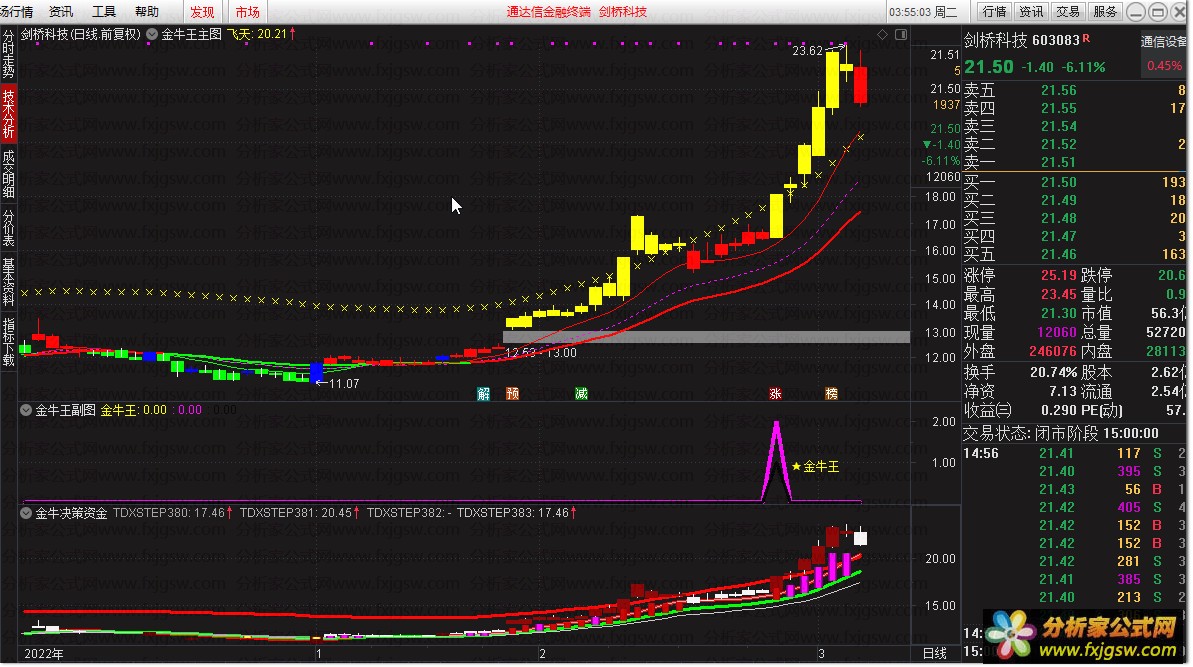Image resolution: width=1193 pixels, height=667 pixels.
Task: Click the 日线 period label at bottom
Action: tap(934, 653)
